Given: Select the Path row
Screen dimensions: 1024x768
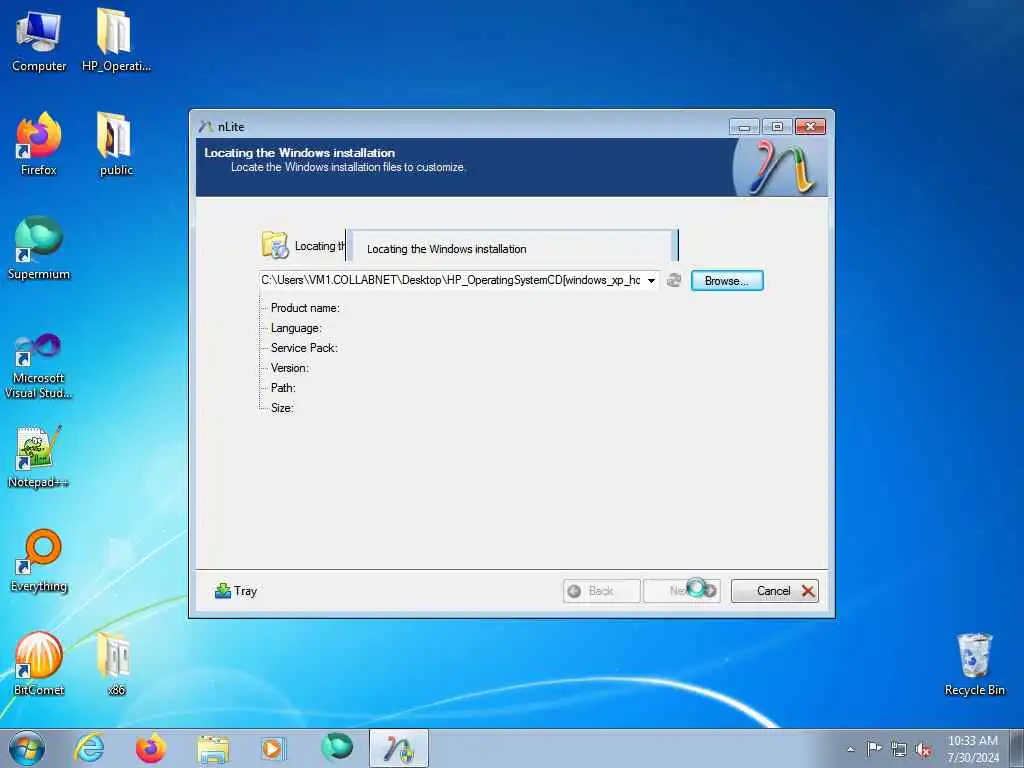Looking at the screenshot, I should pyautogui.click(x=283, y=387).
